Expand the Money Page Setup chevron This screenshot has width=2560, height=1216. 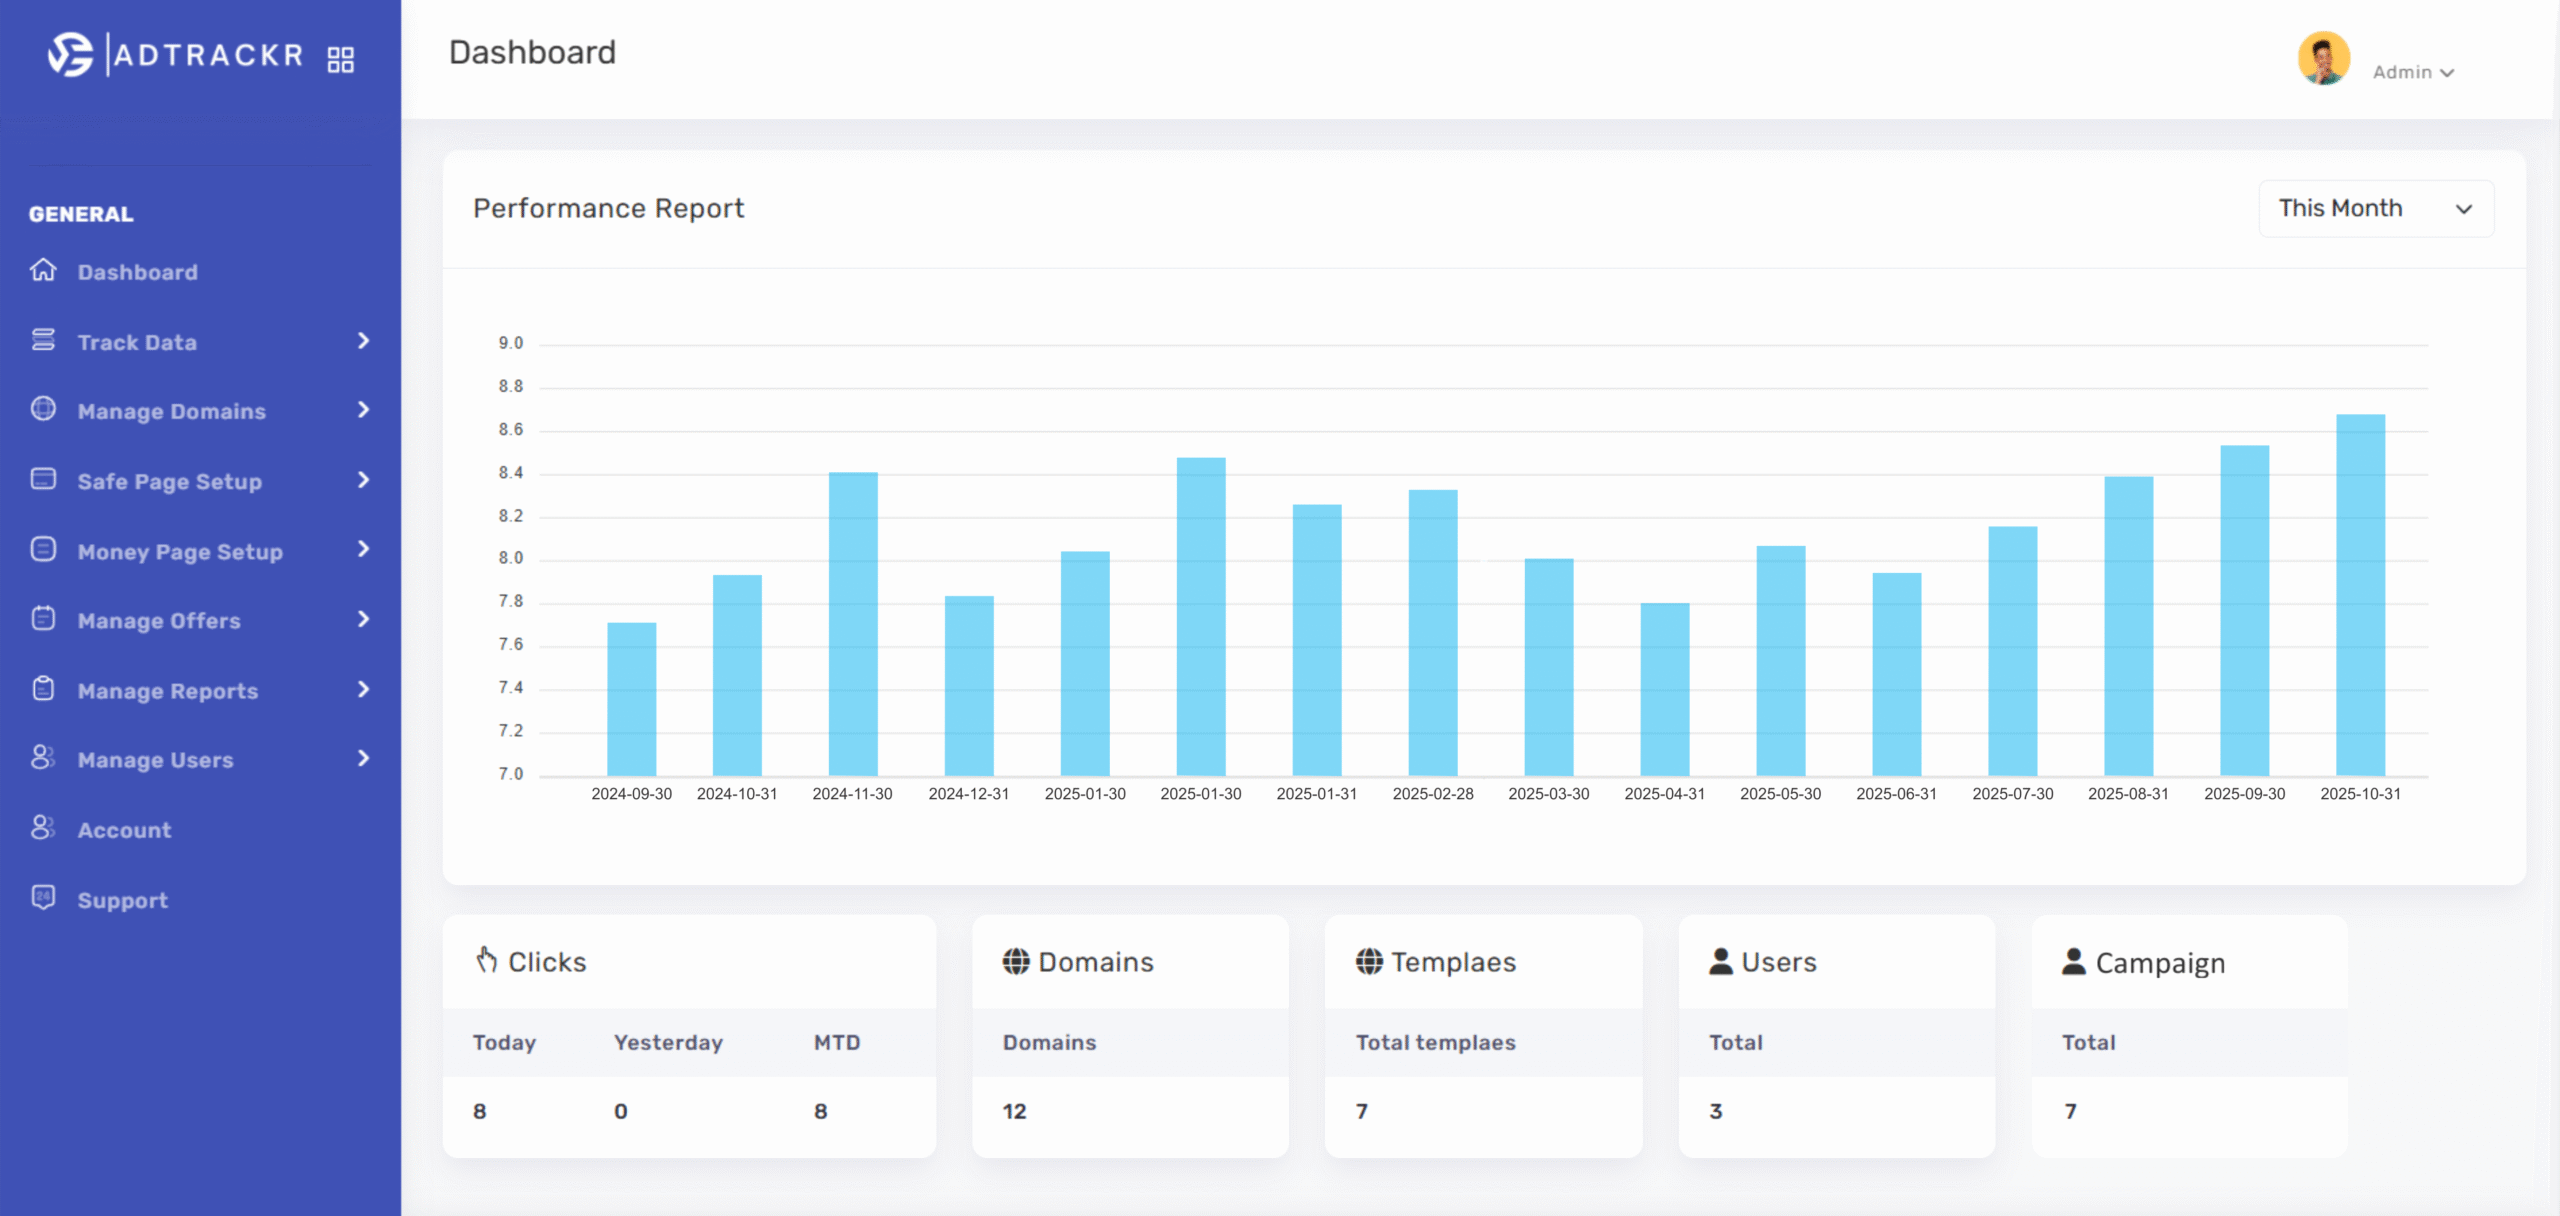(364, 549)
